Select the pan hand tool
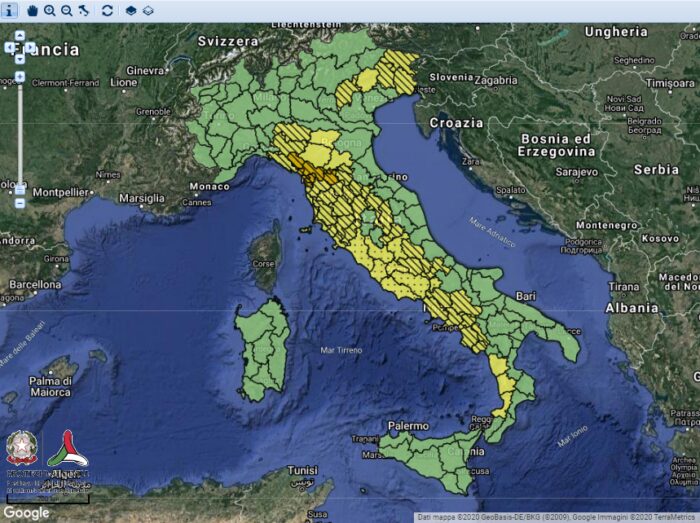 click(32, 10)
